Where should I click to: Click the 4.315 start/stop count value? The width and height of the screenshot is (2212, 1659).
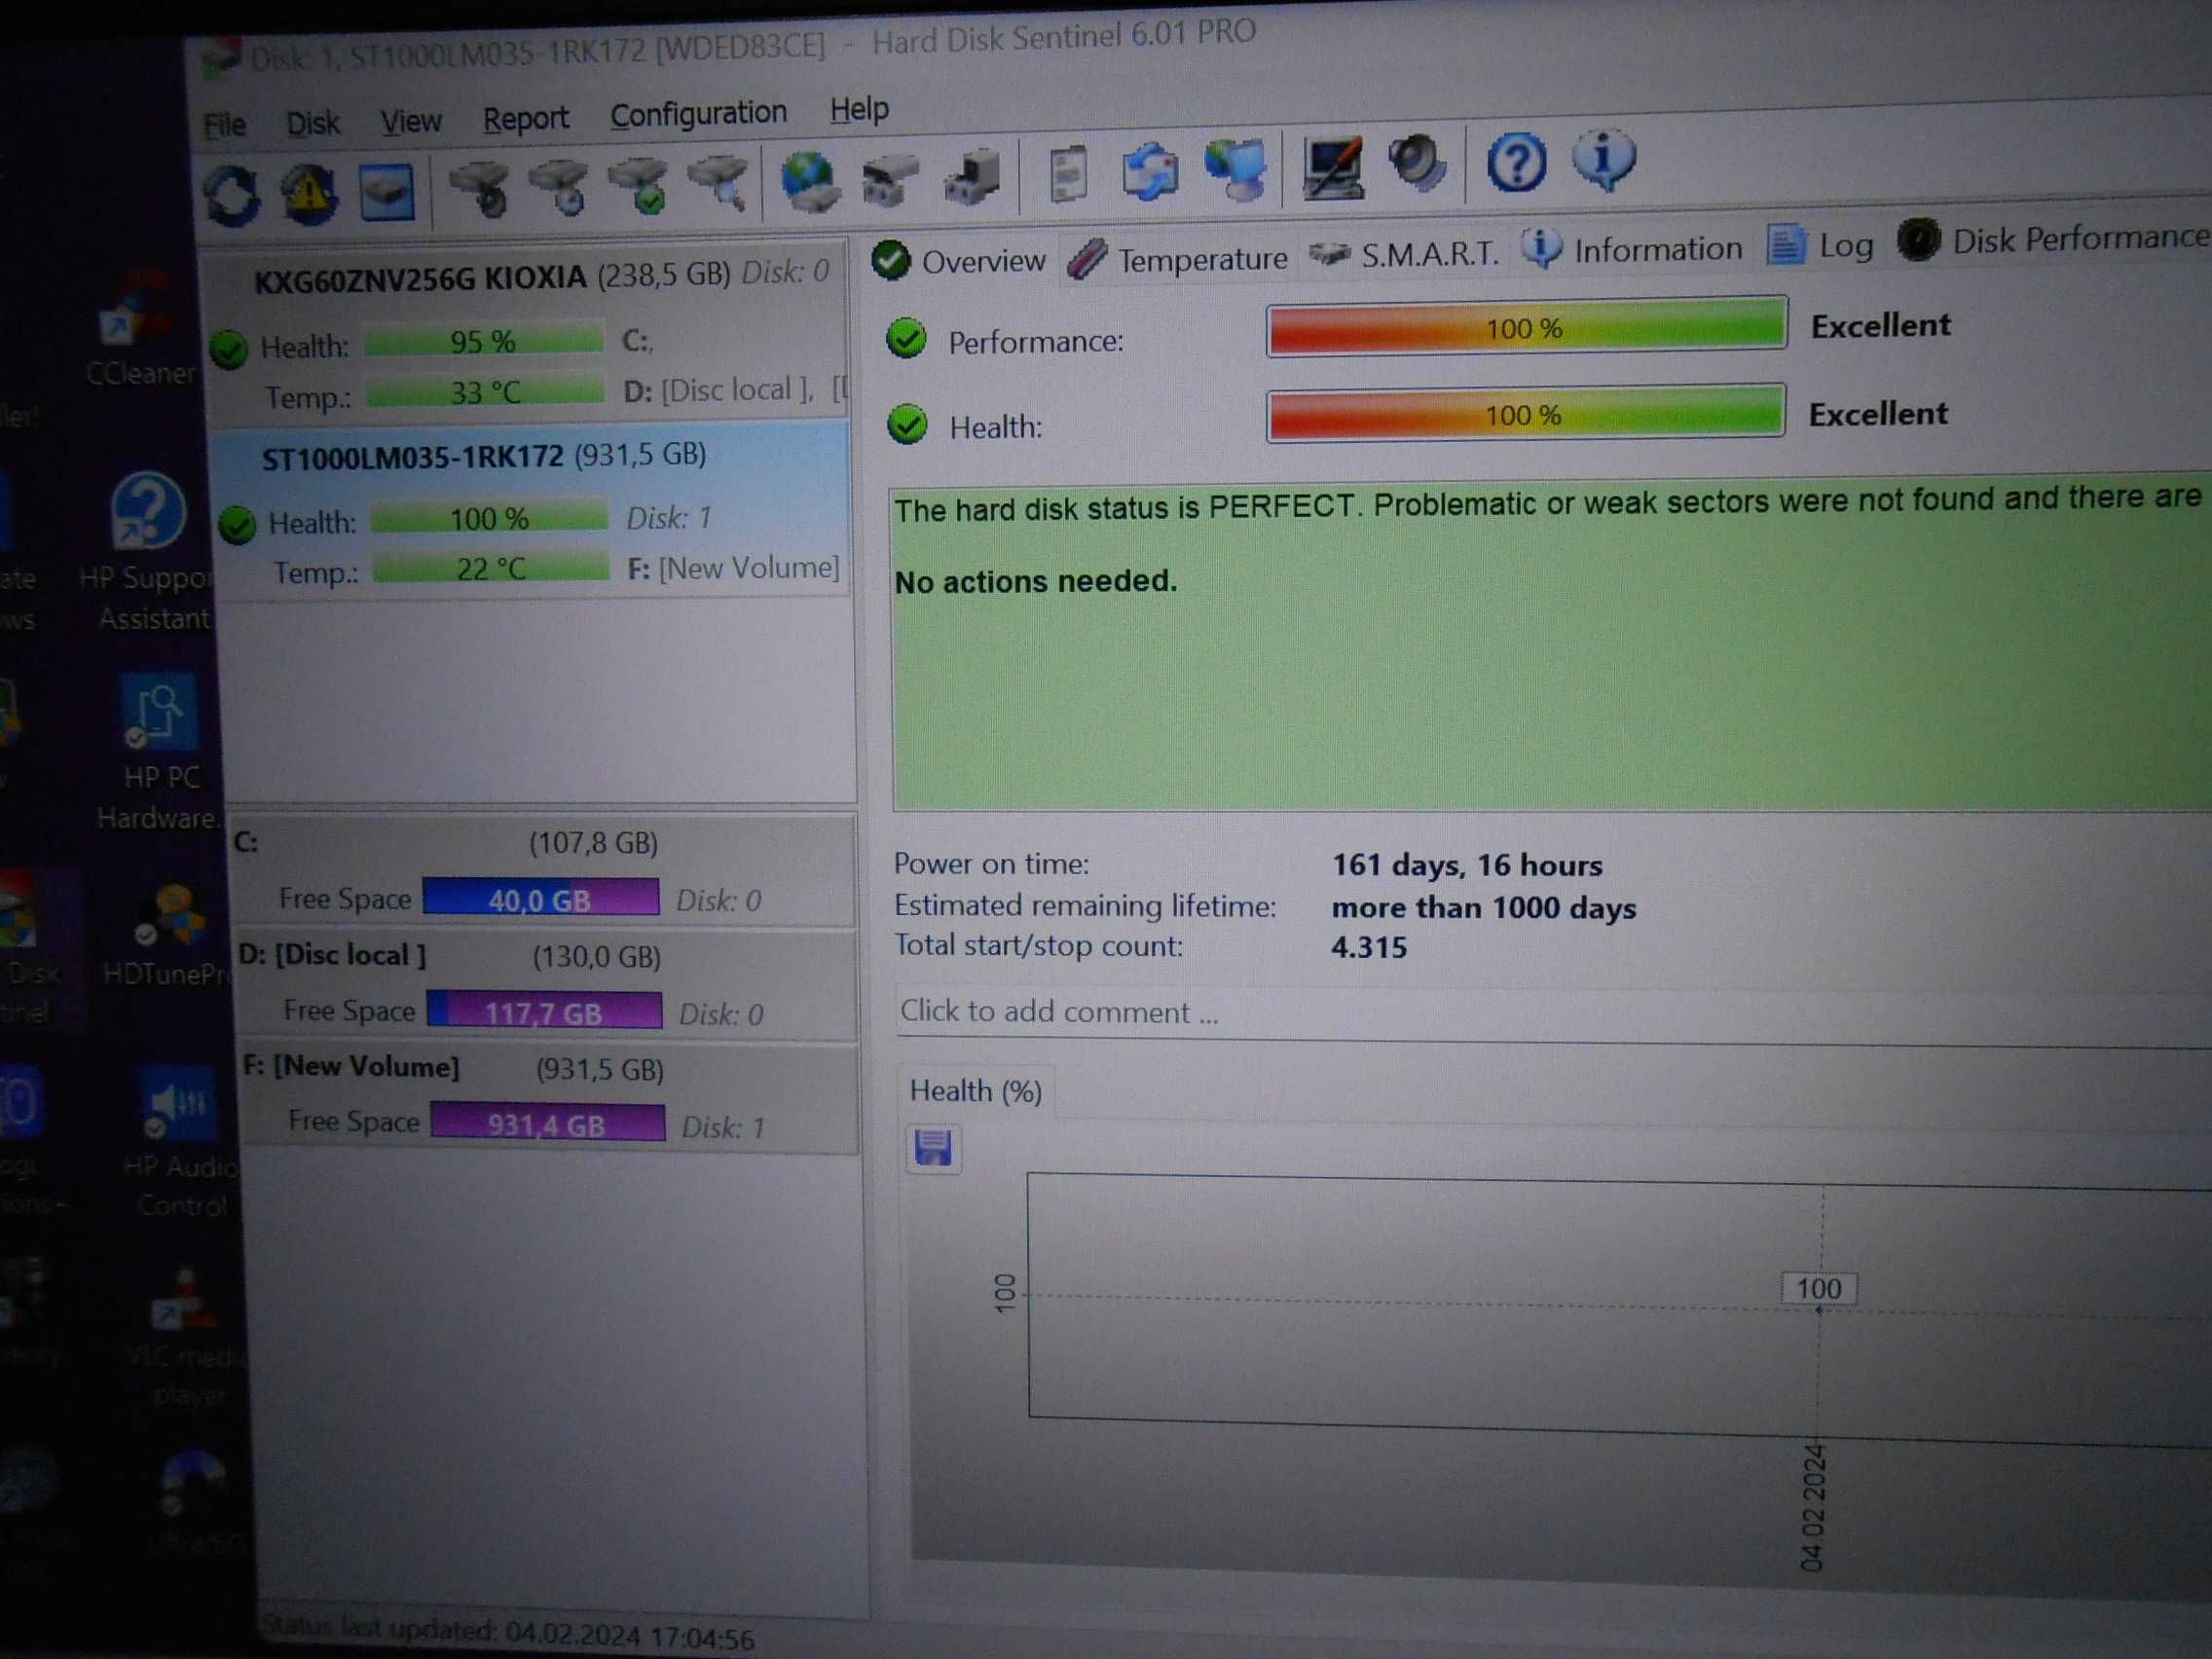point(1369,947)
